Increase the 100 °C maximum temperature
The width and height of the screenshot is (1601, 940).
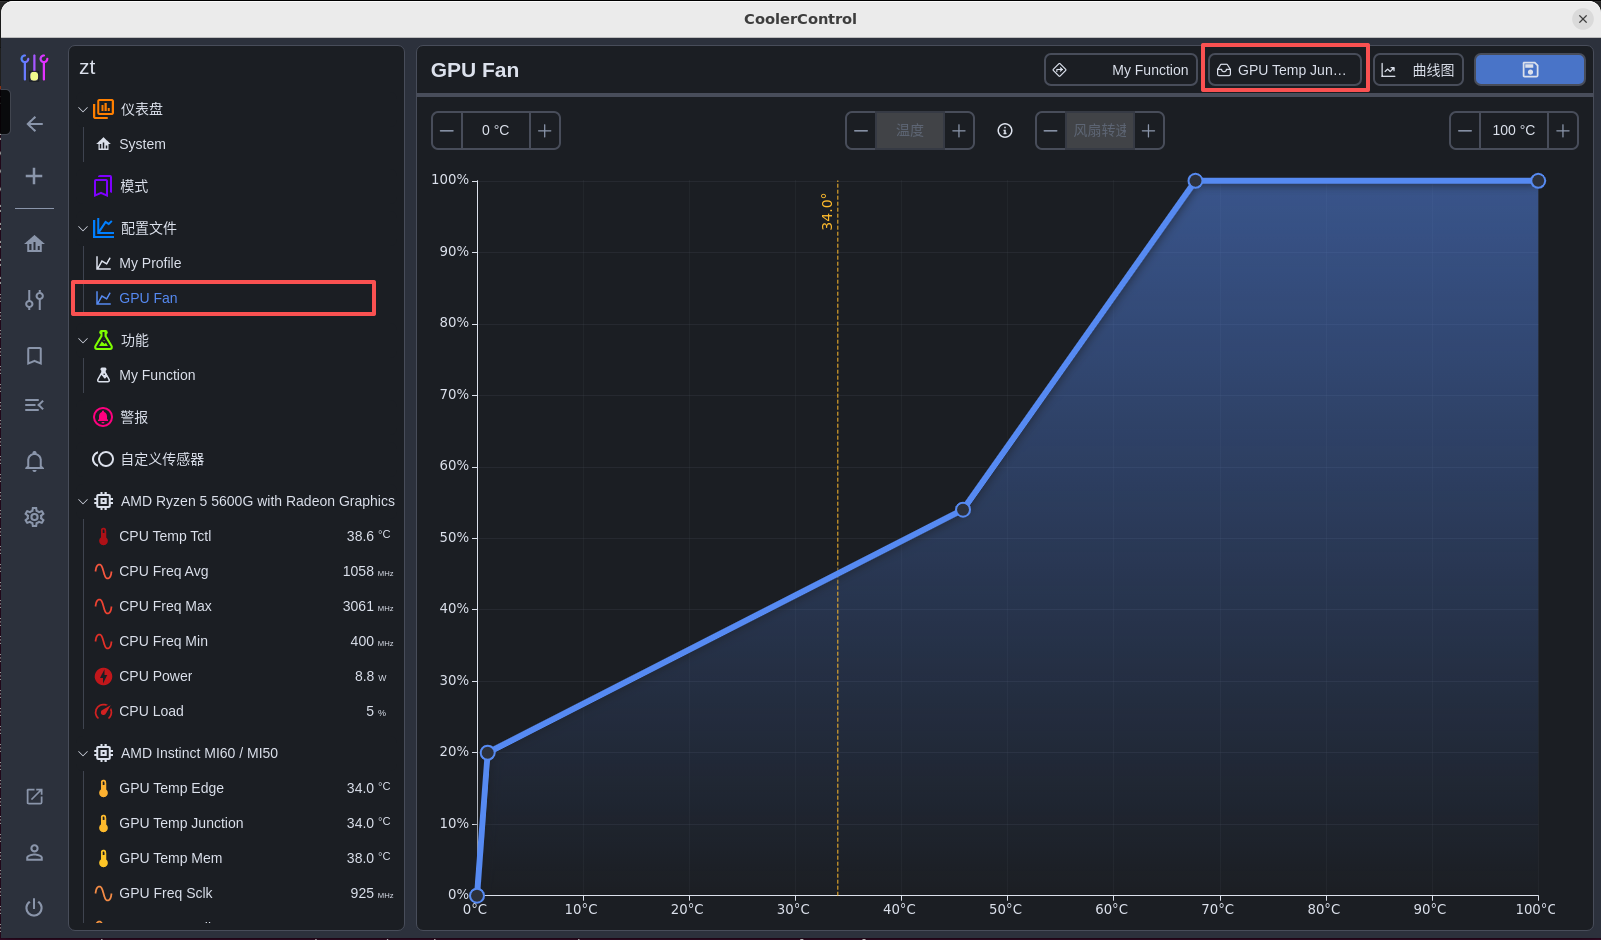pos(1562,130)
